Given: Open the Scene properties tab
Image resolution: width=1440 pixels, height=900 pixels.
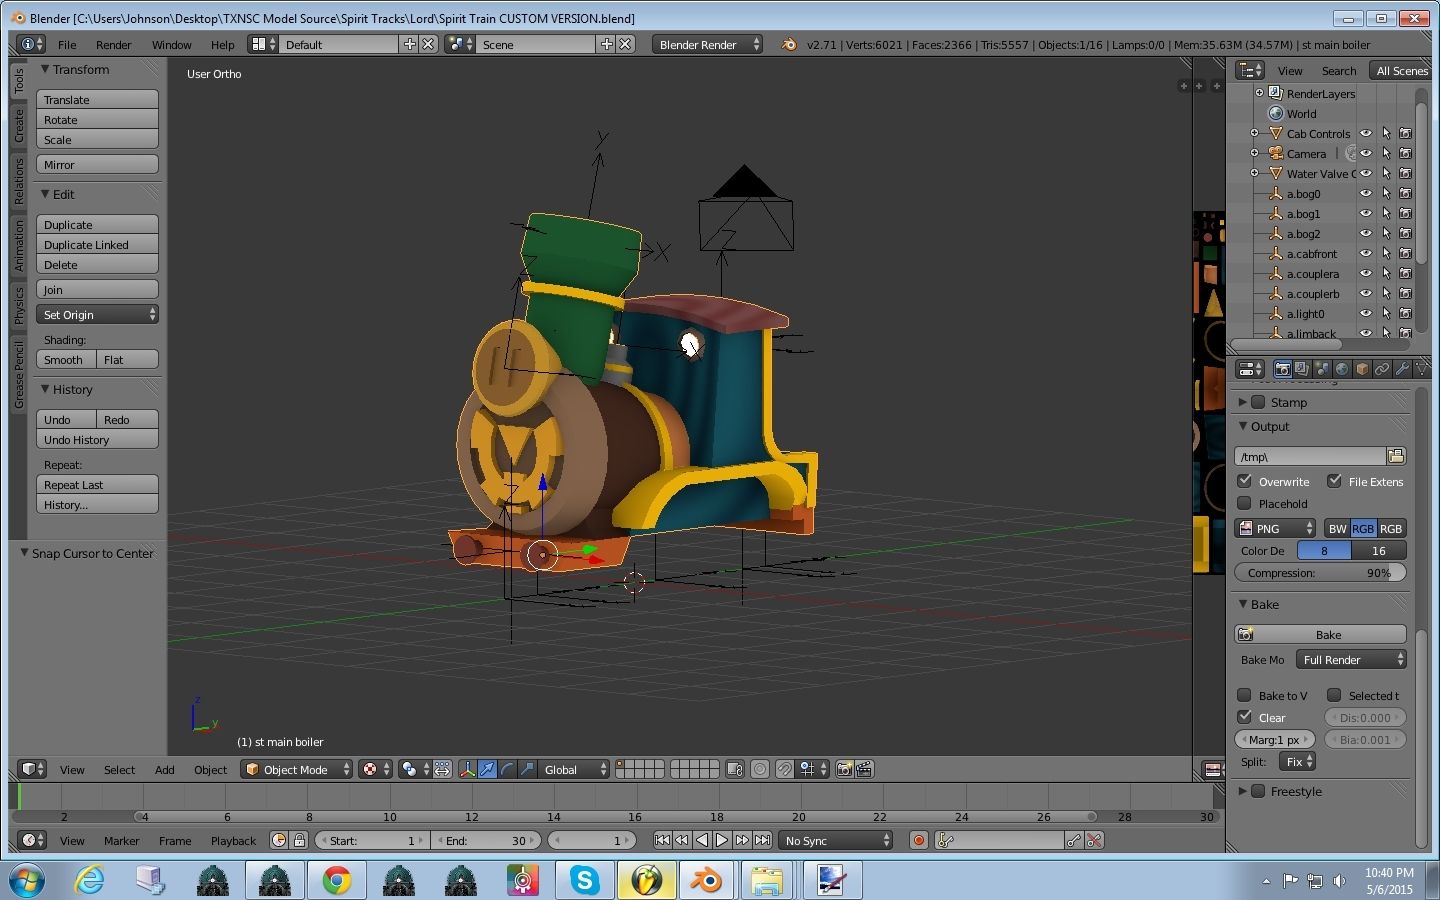Looking at the screenshot, I should pyautogui.click(x=1322, y=369).
